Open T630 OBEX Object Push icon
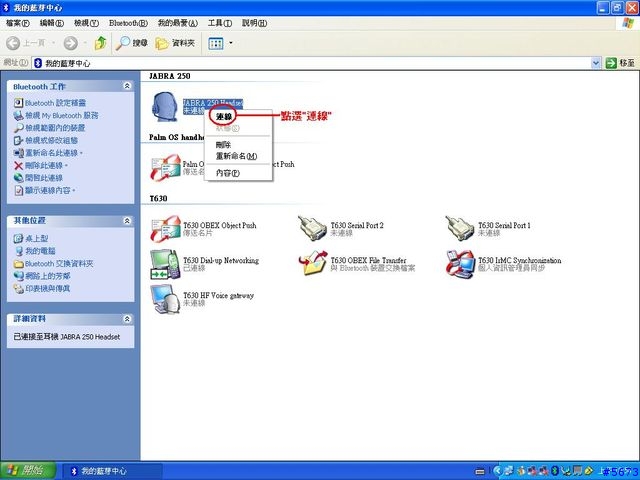Image resolution: width=640 pixels, height=480 pixels. coord(165,229)
